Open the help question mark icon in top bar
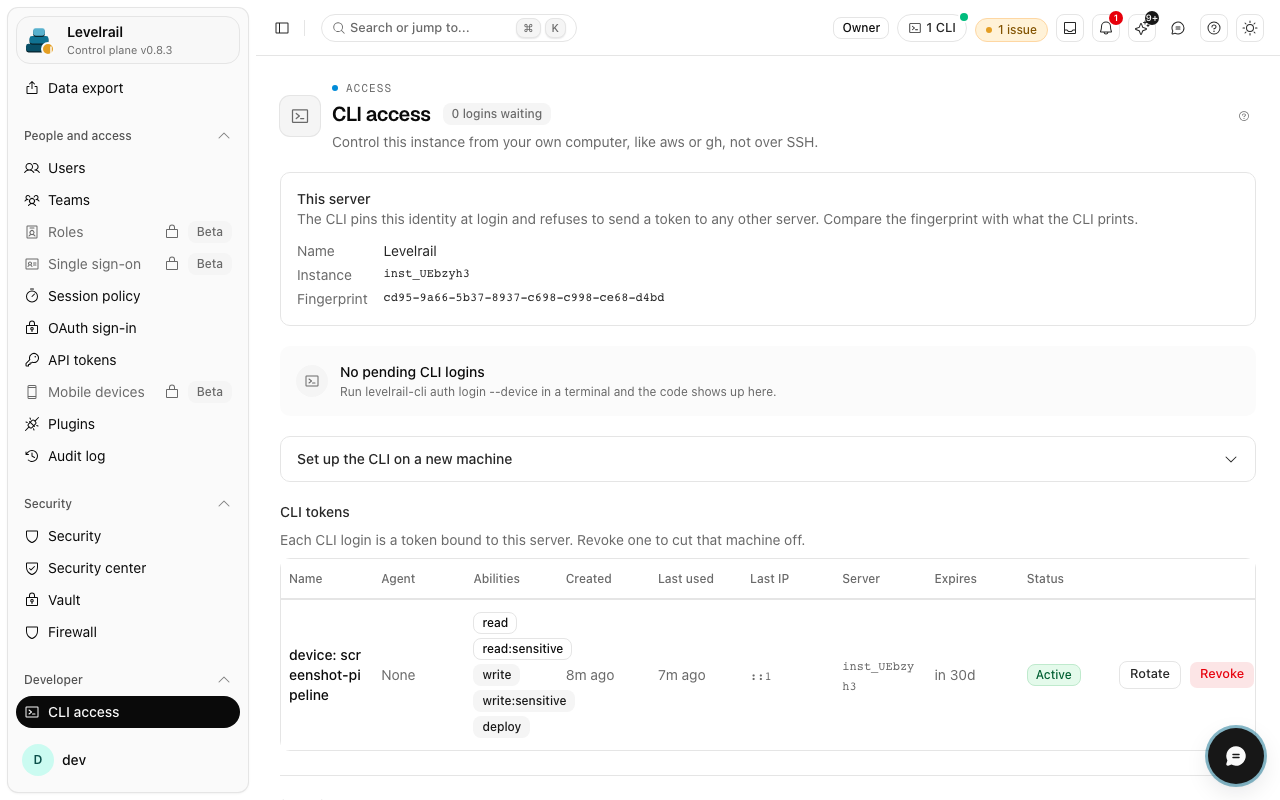Screen dimensions: 1280x800 click(1214, 28)
